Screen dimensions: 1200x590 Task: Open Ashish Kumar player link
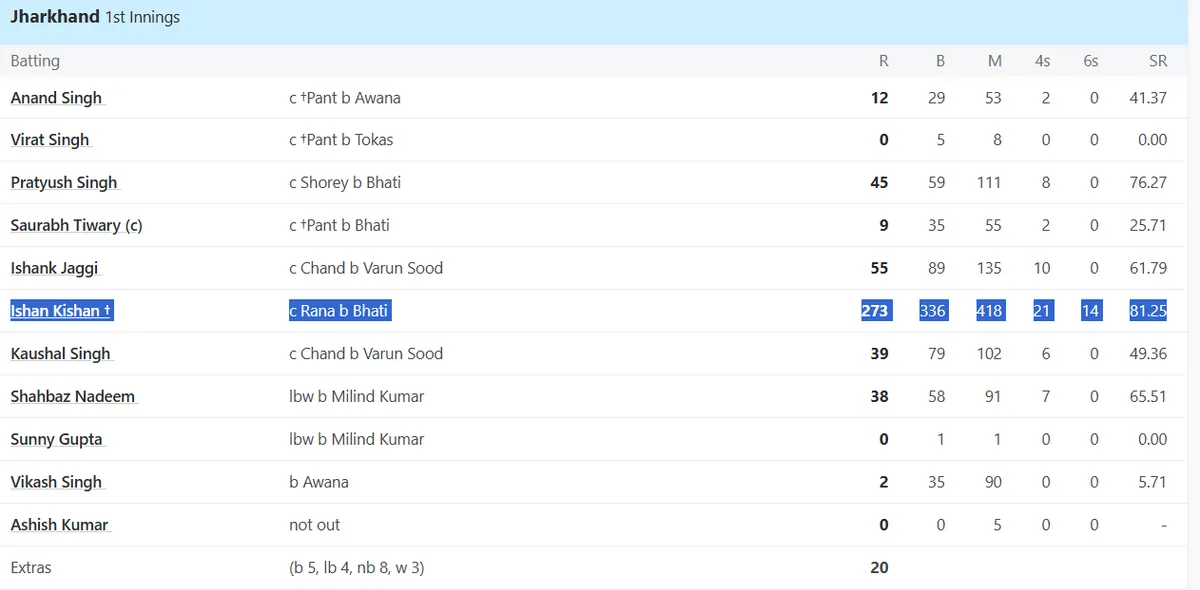pyautogui.click(x=60, y=525)
